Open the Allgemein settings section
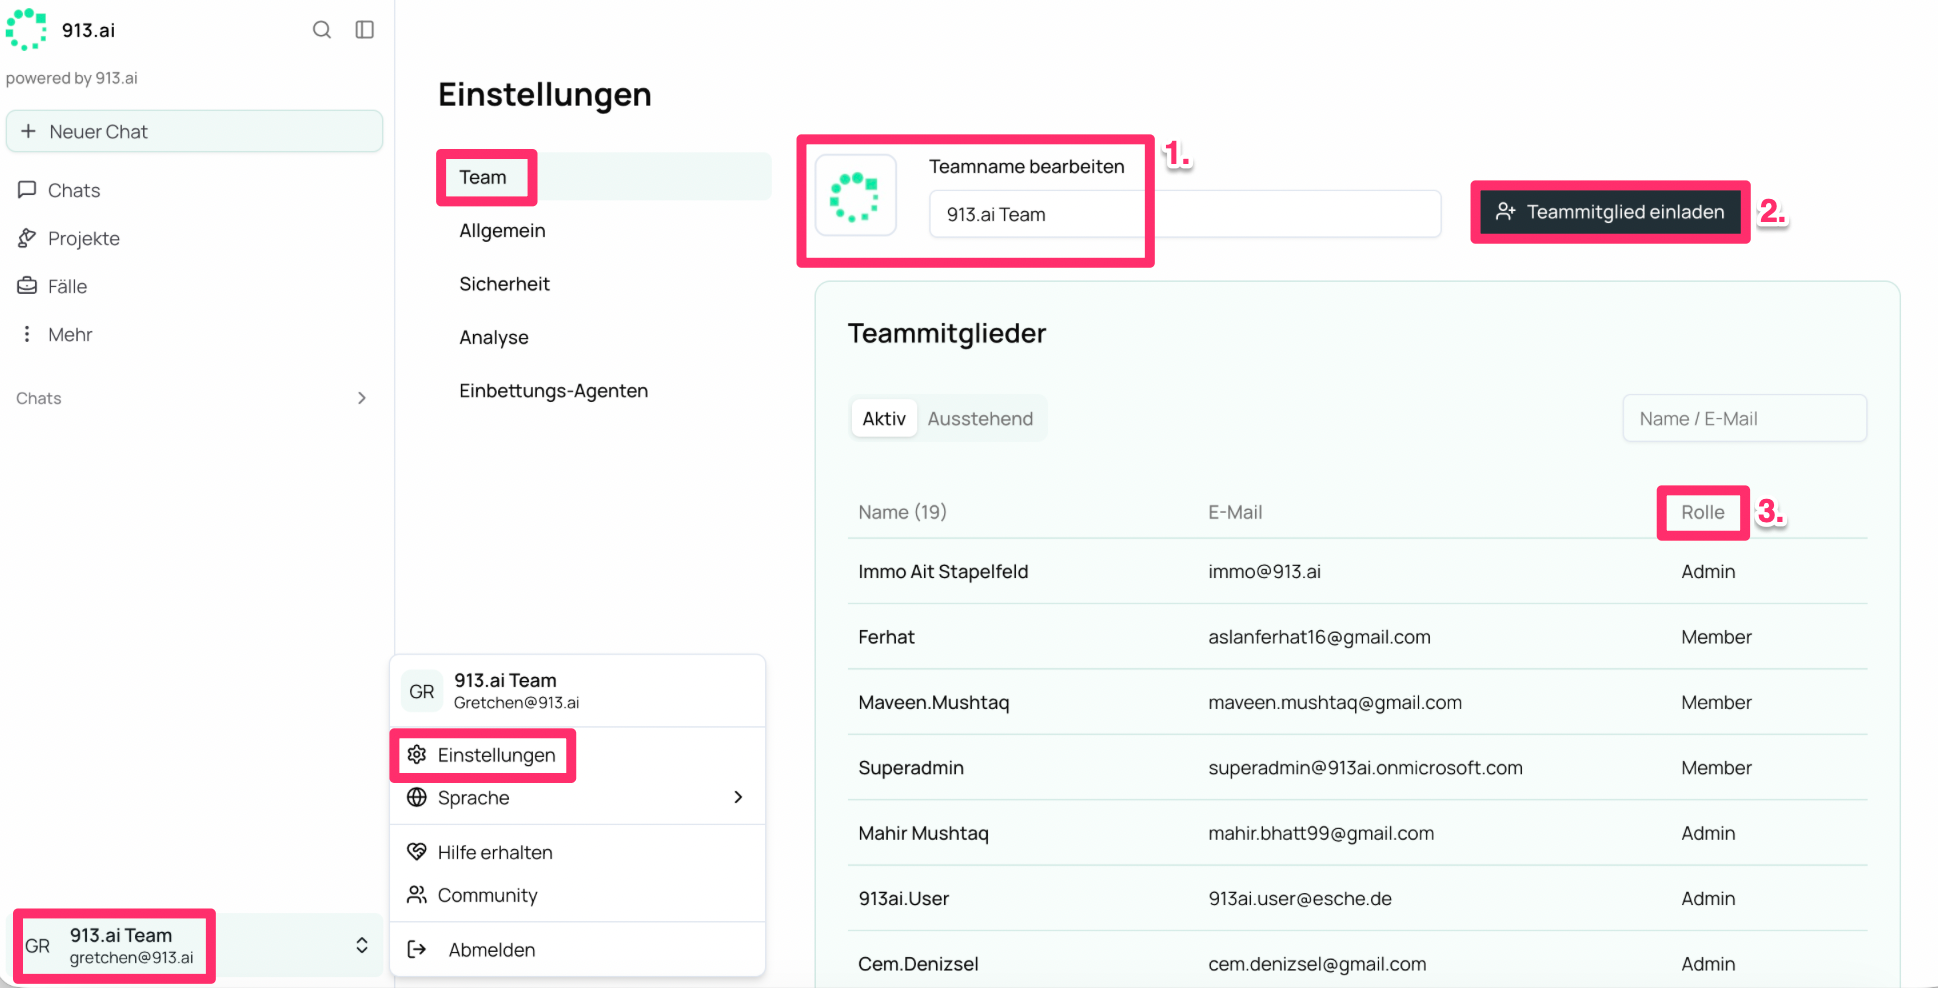 click(502, 231)
